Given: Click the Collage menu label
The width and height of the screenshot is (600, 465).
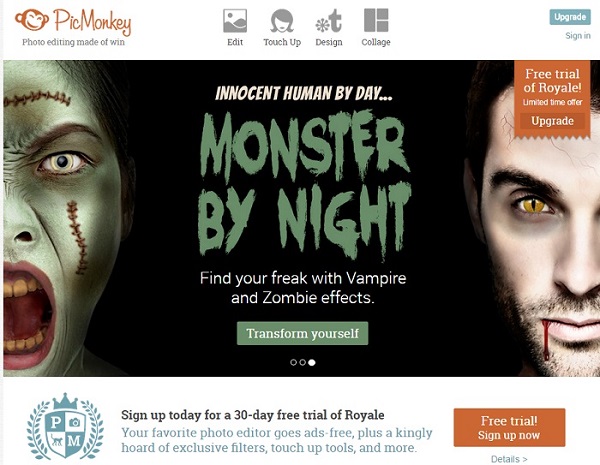Looking at the screenshot, I should (376, 42).
